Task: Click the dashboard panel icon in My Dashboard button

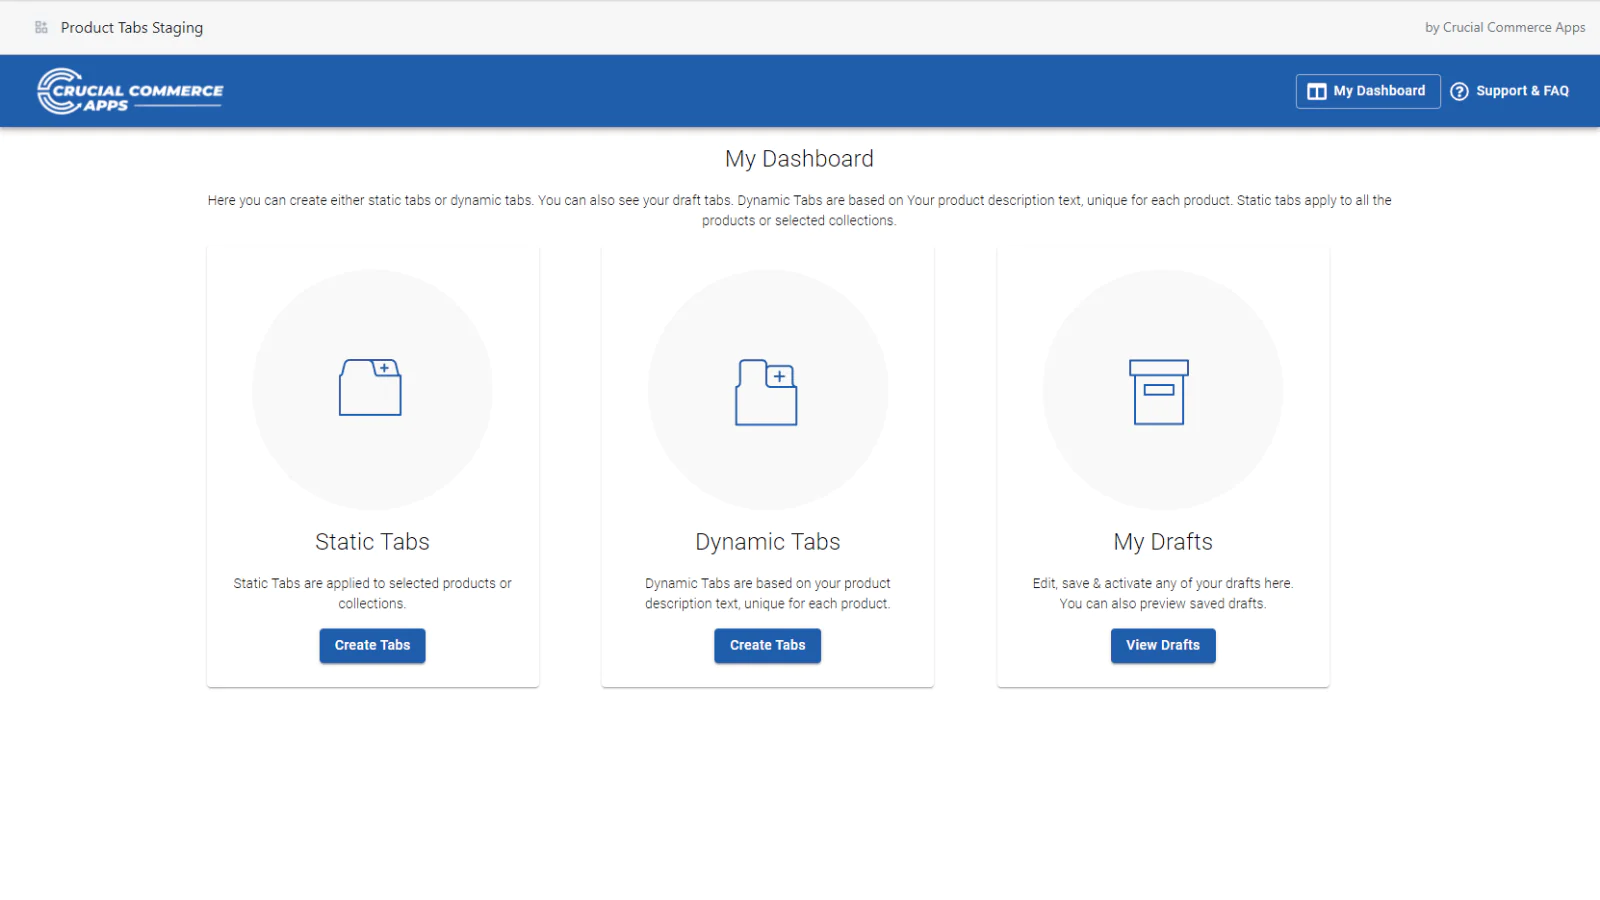Action: coord(1317,91)
